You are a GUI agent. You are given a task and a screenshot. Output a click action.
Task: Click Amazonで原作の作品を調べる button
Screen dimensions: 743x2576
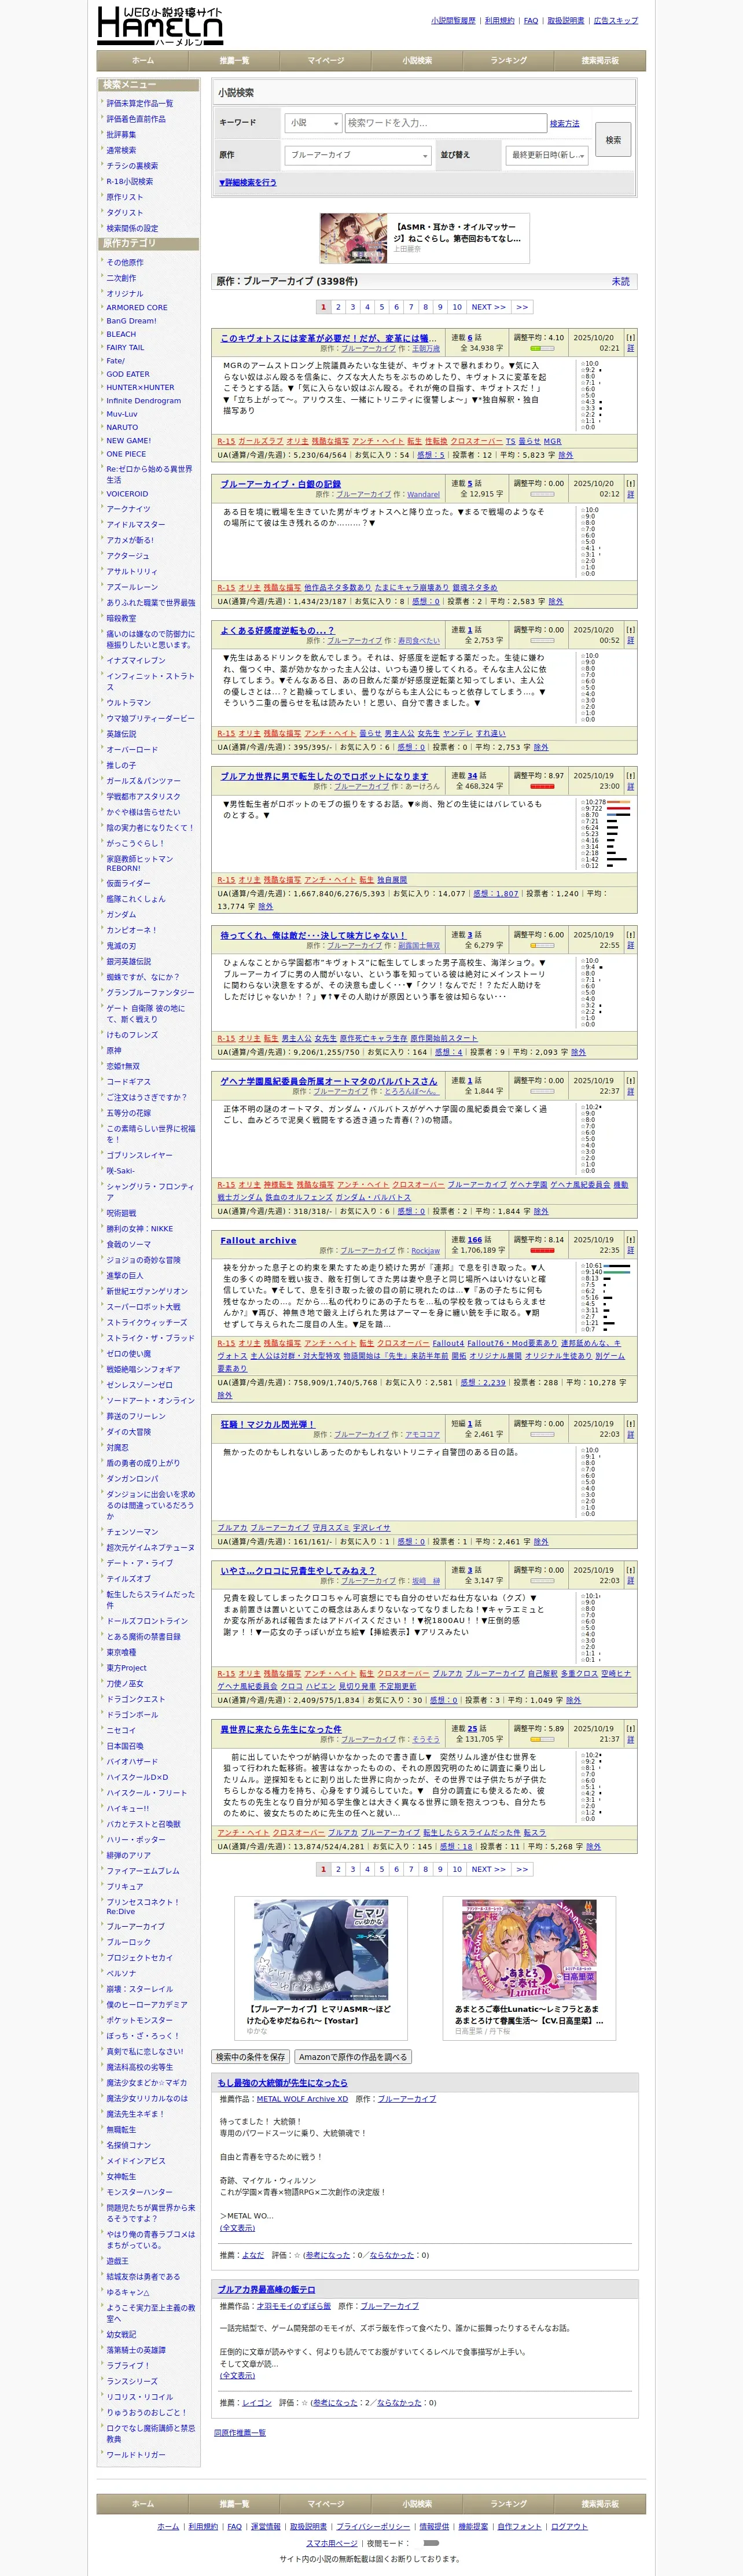[x=353, y=2057]
